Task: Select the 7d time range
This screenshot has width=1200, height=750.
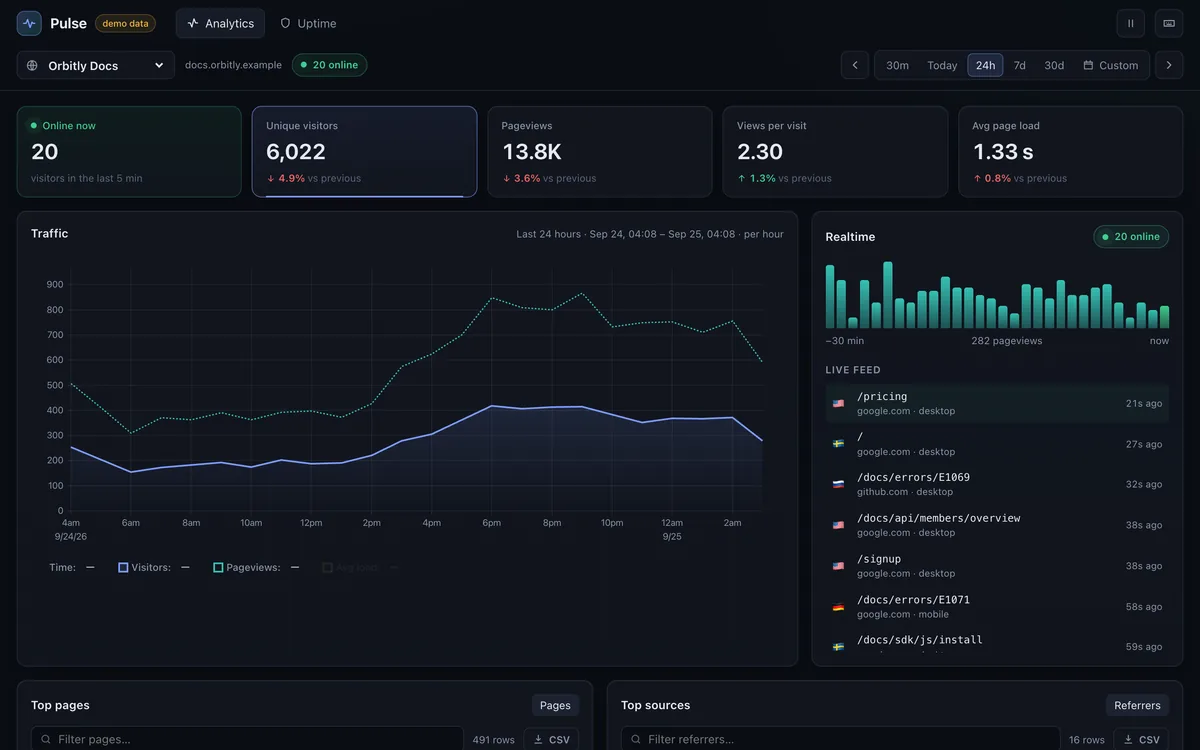Action: coord(1019,65)
